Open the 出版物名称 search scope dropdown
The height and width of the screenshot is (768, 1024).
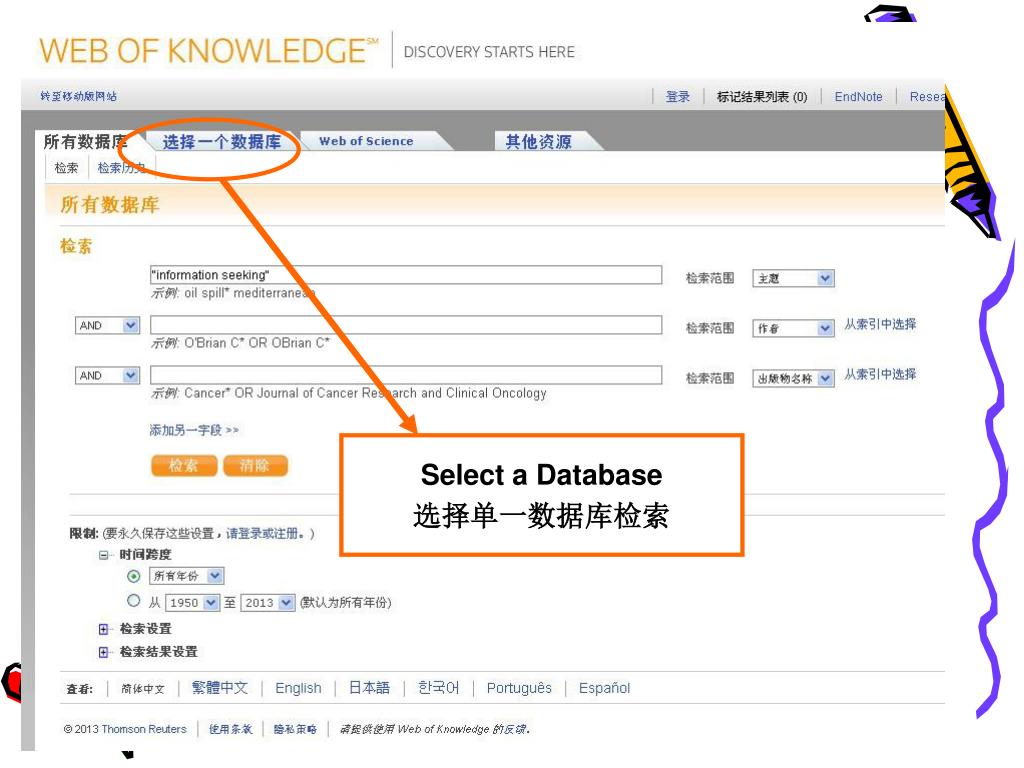(x=793, y=378)
